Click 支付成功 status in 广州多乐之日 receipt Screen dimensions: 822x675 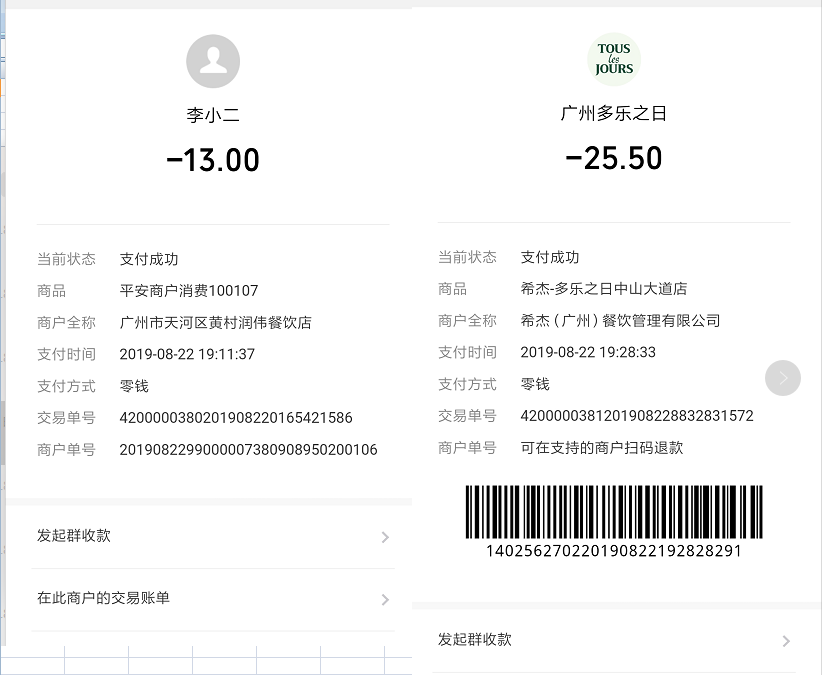[x=550, y=257]
